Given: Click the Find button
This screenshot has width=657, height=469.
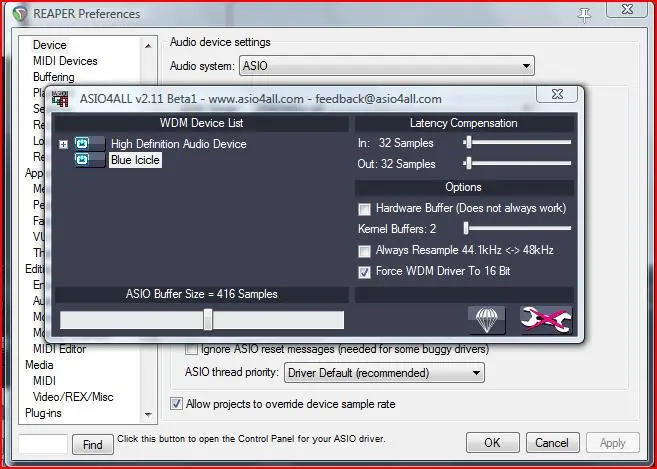Looking at the screenshot, I should tap(93, 444).
